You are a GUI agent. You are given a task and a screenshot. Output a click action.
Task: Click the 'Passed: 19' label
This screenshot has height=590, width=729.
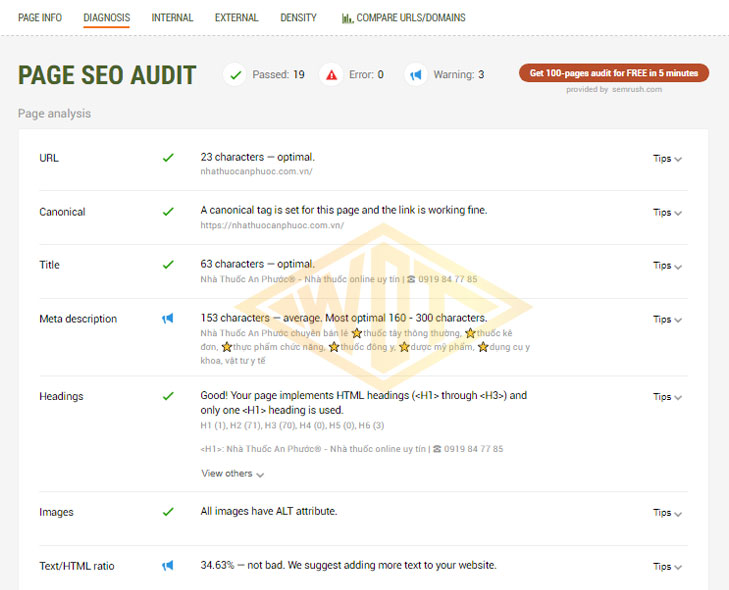[x=278, y=74]
